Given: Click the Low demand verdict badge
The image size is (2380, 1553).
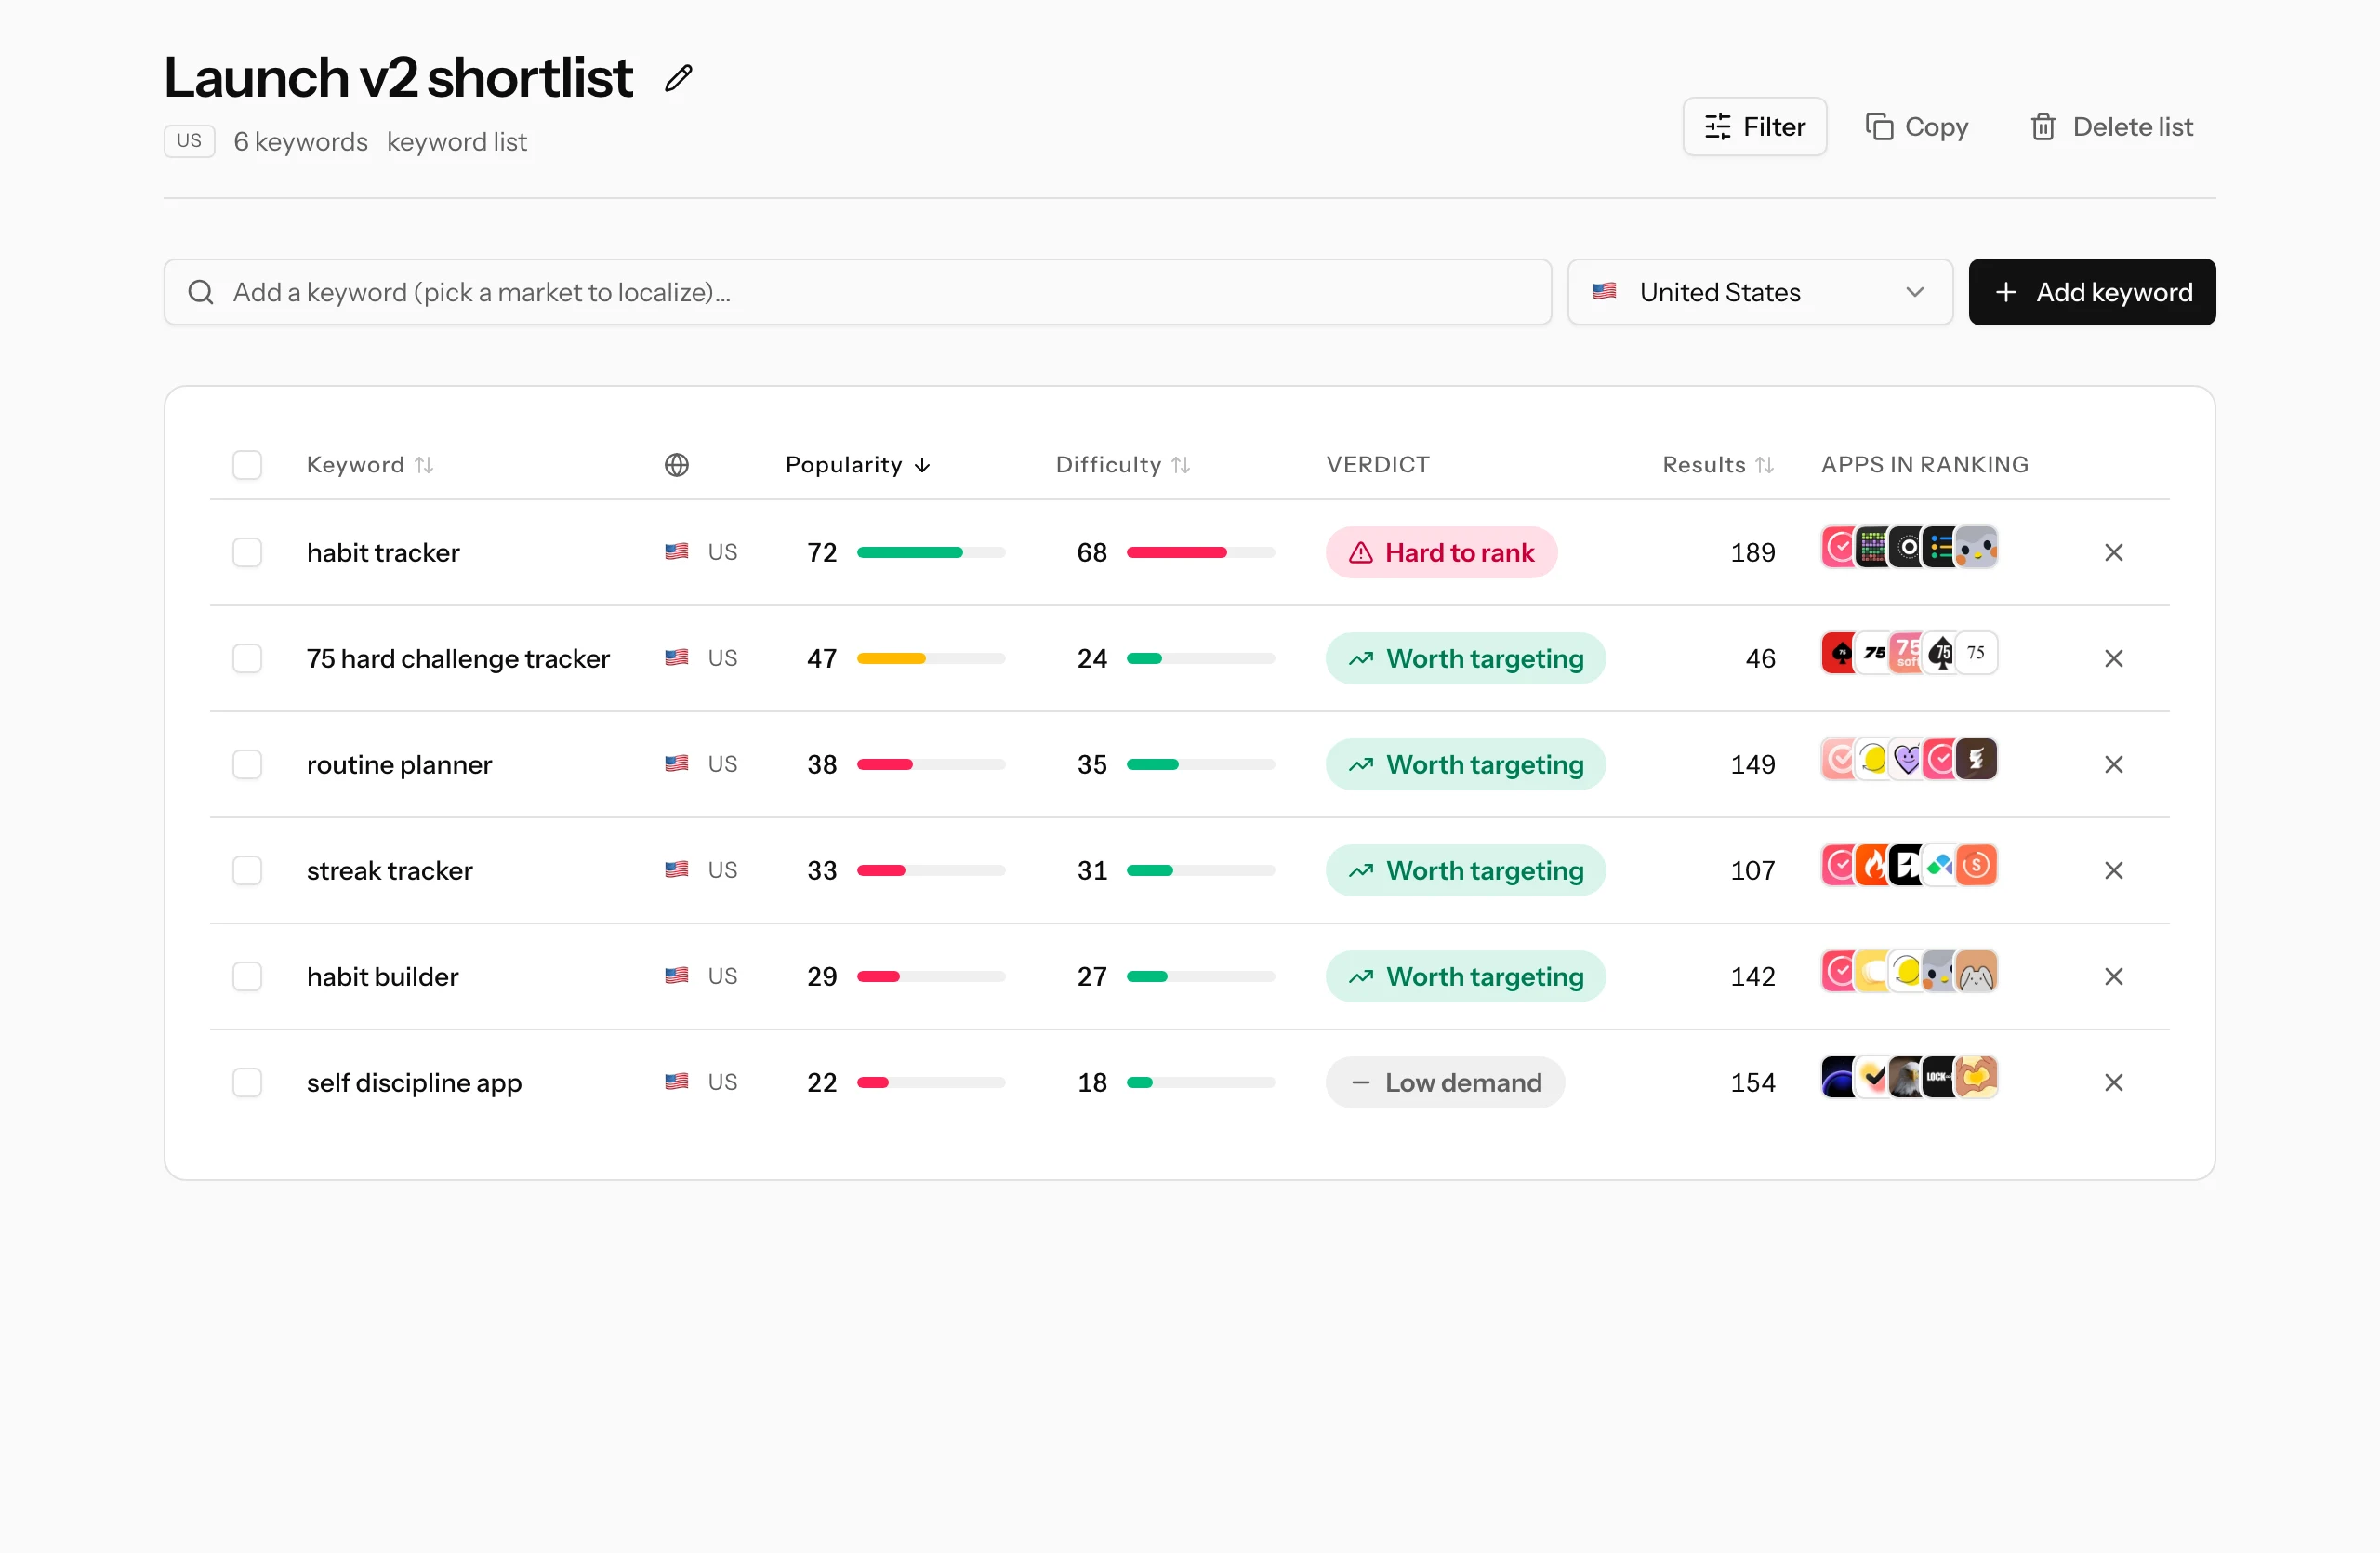Looking at the screenshot, I should (x=1445, y=1082).
